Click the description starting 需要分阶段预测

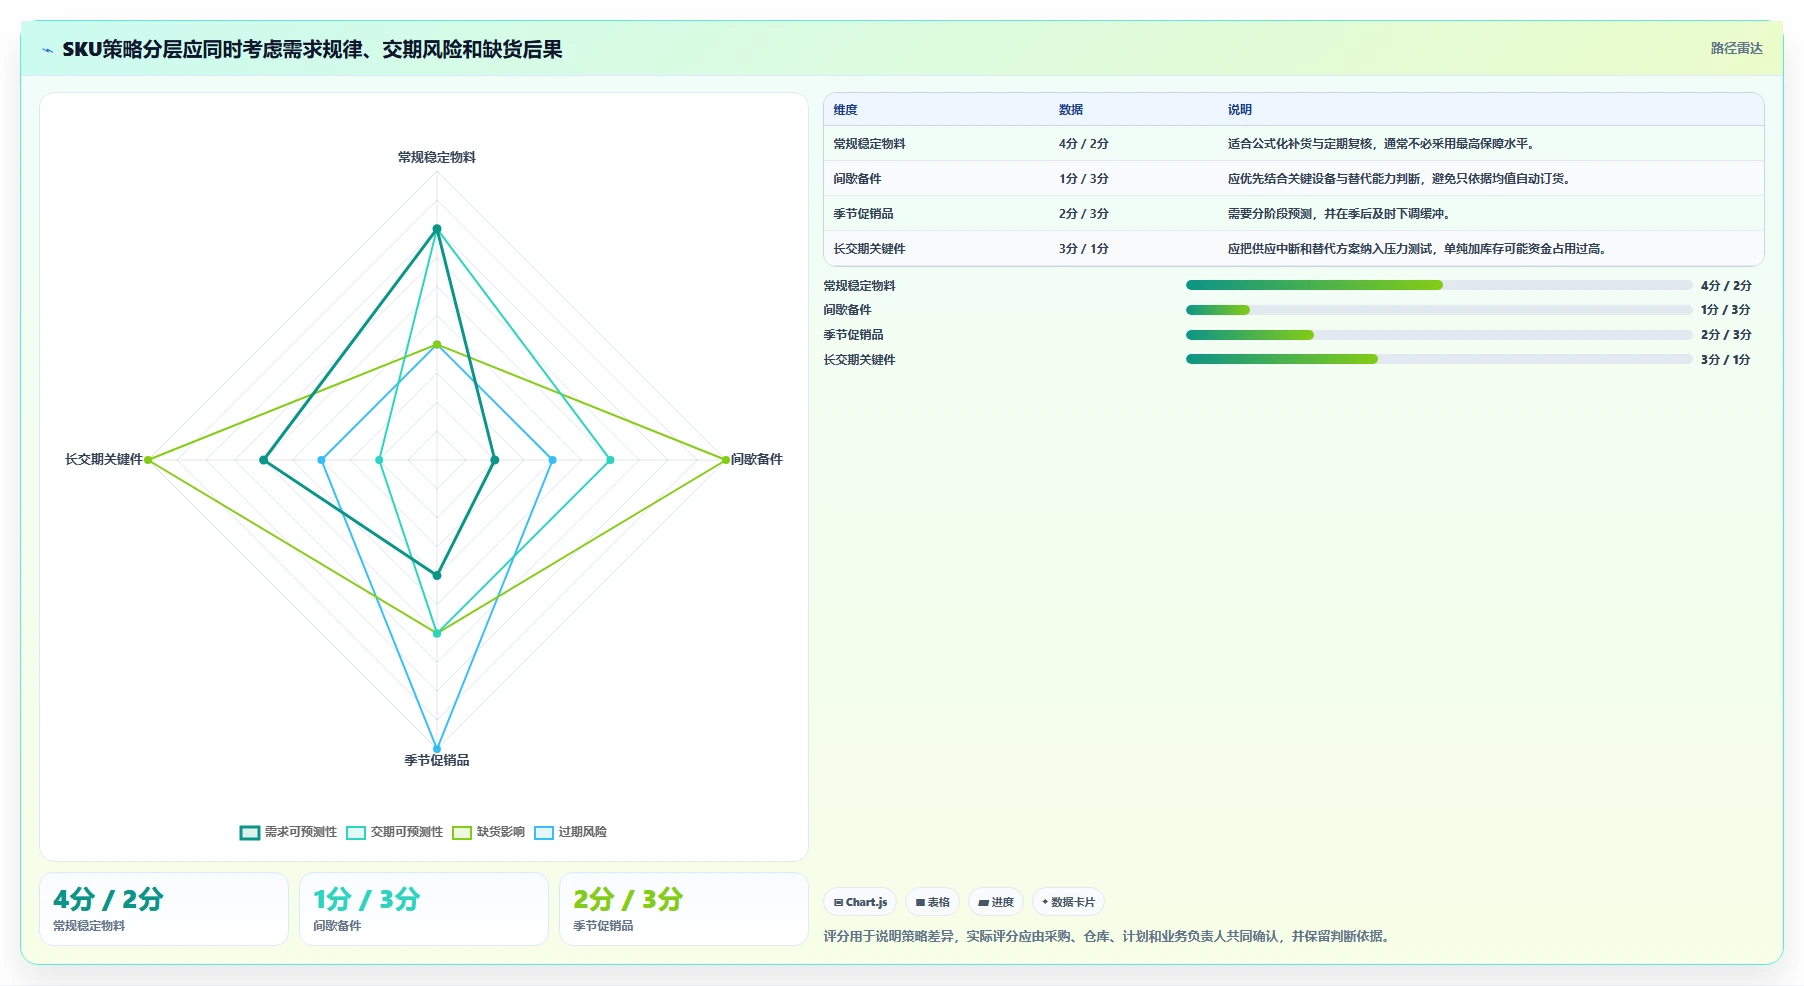[1339, 214]
